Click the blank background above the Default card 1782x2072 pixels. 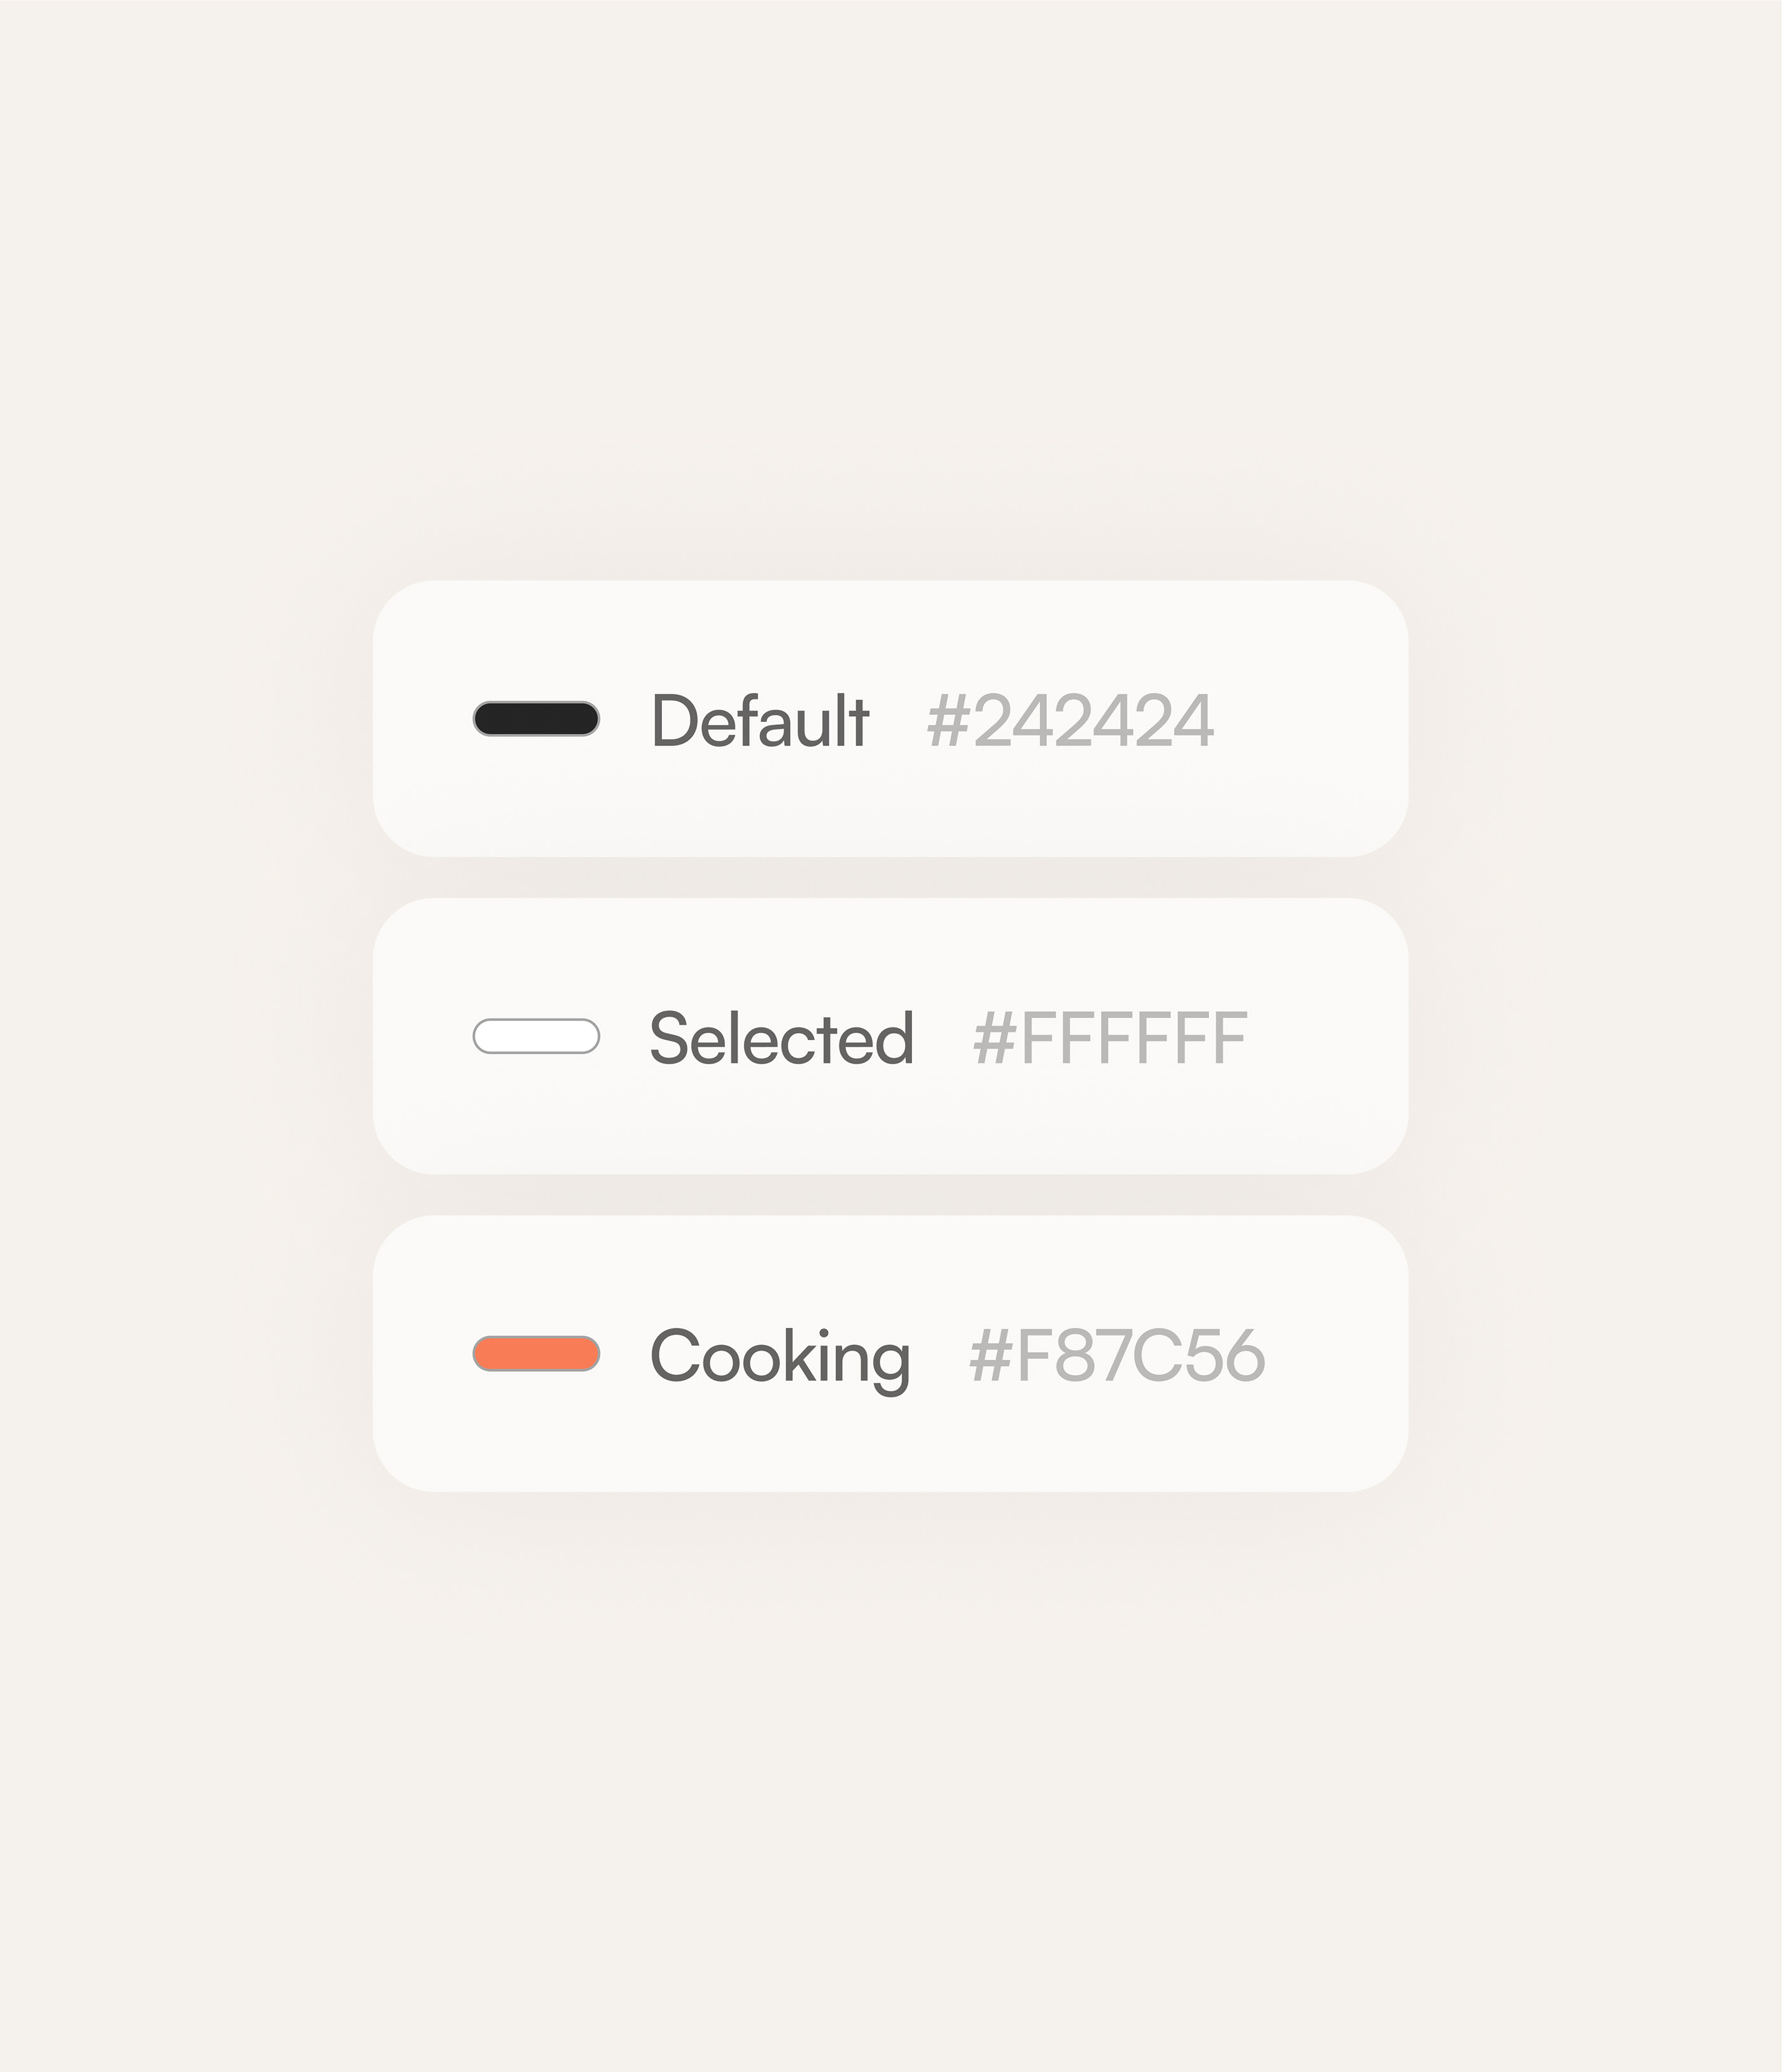890,300
